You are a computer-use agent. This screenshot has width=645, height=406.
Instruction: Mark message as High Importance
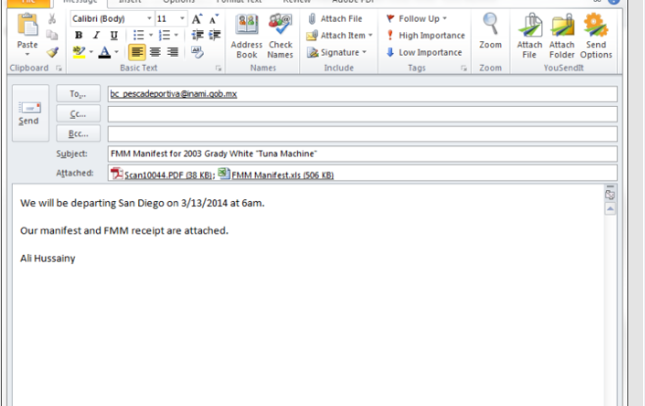425,36
